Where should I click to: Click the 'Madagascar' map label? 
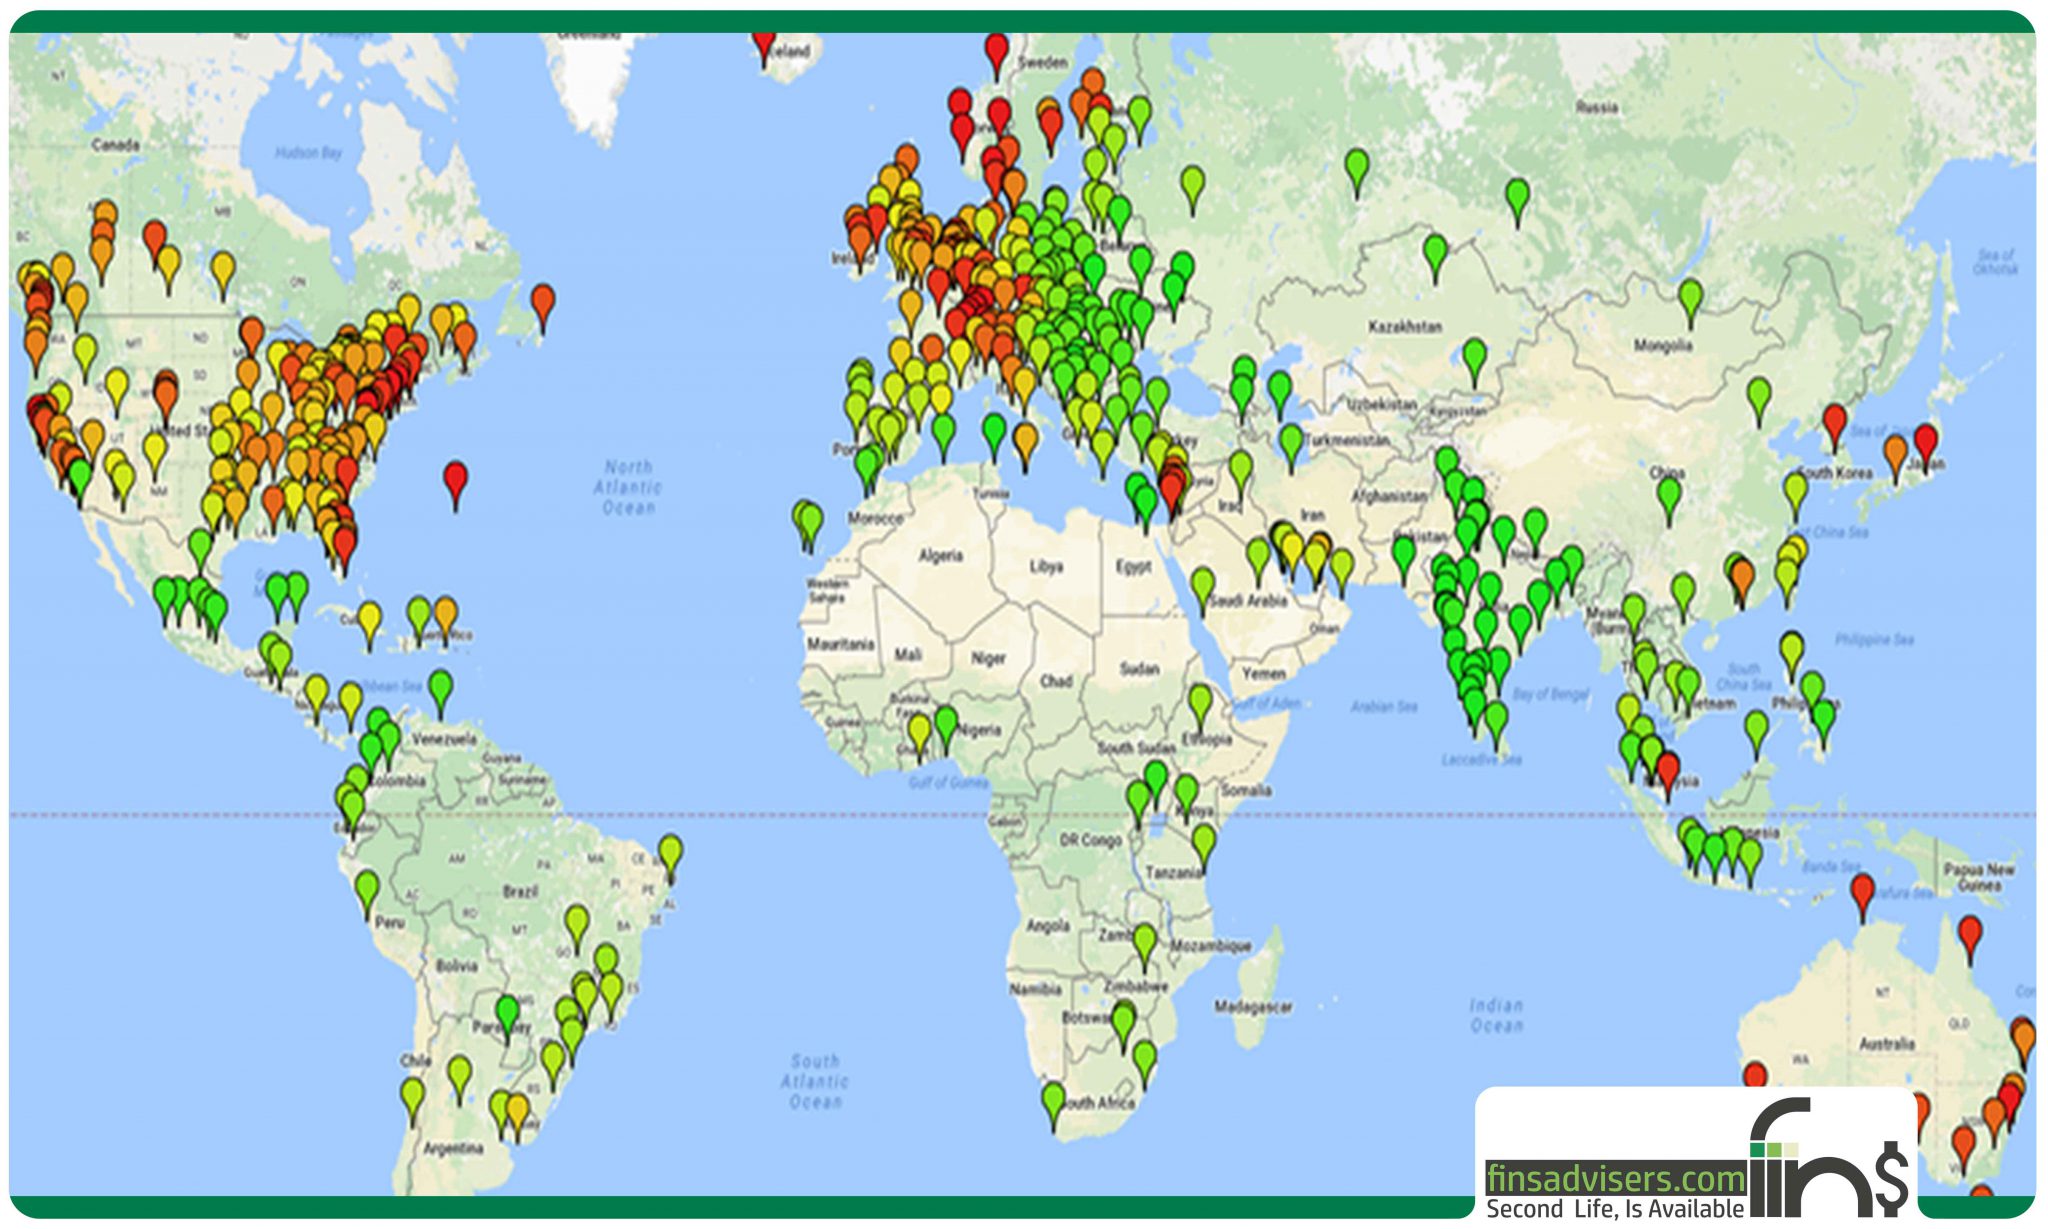[x=1253, y=1007]
